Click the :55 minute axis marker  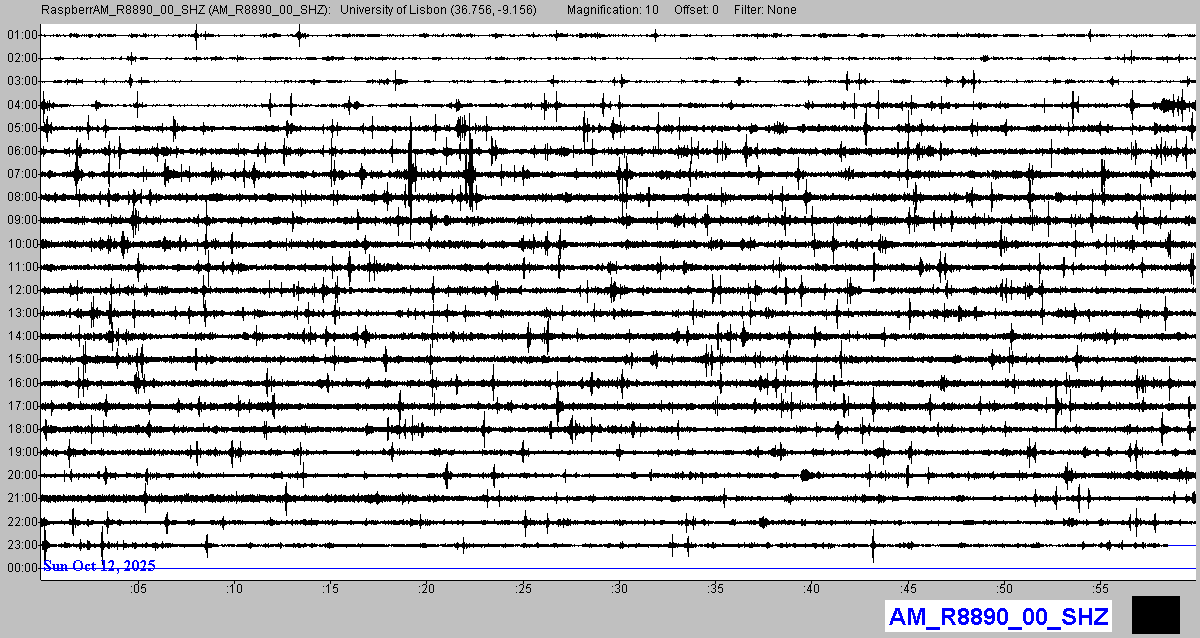[x=1101, y=588]
